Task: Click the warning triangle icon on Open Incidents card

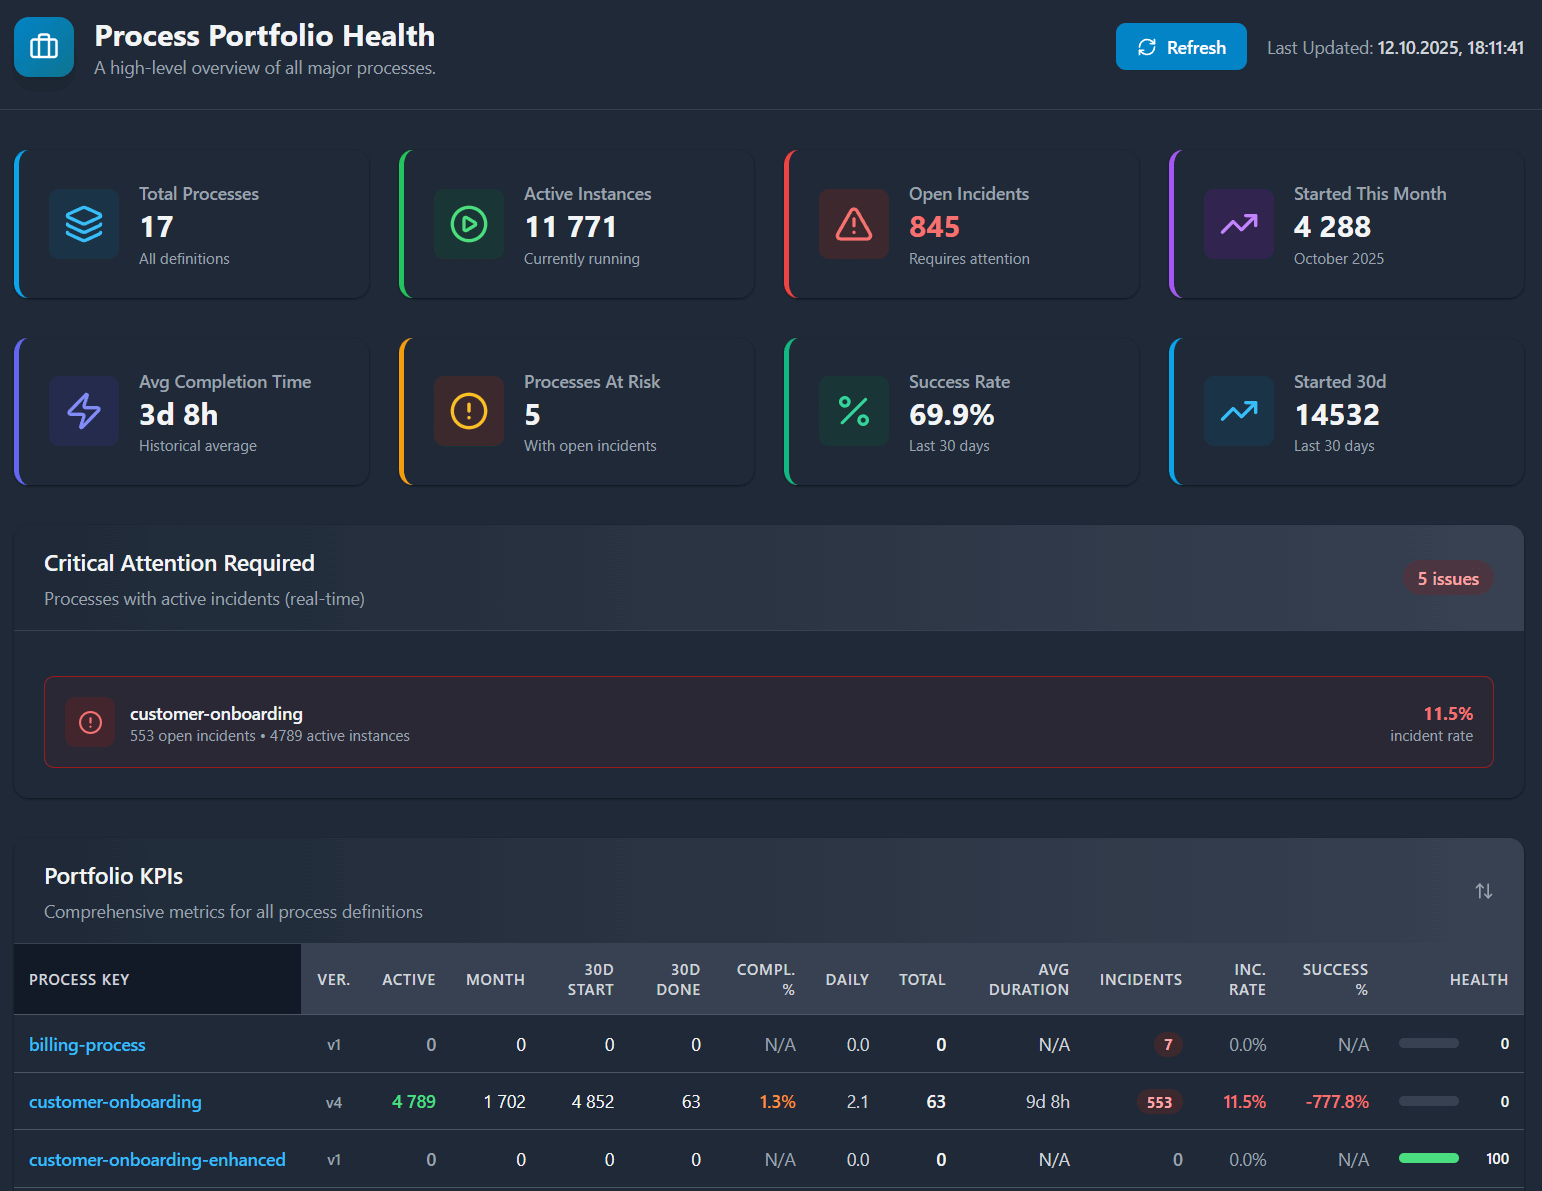Action: coord(853,224)
